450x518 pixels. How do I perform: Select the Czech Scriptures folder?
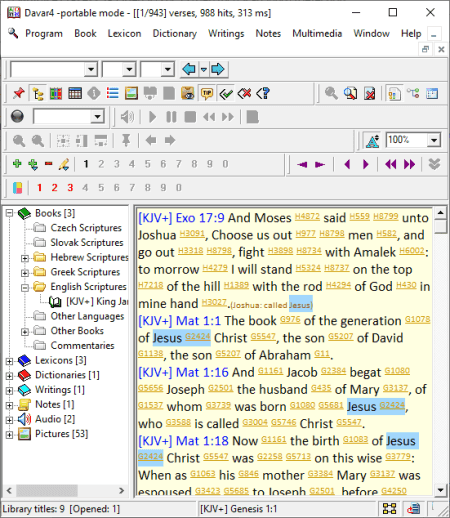86,228
